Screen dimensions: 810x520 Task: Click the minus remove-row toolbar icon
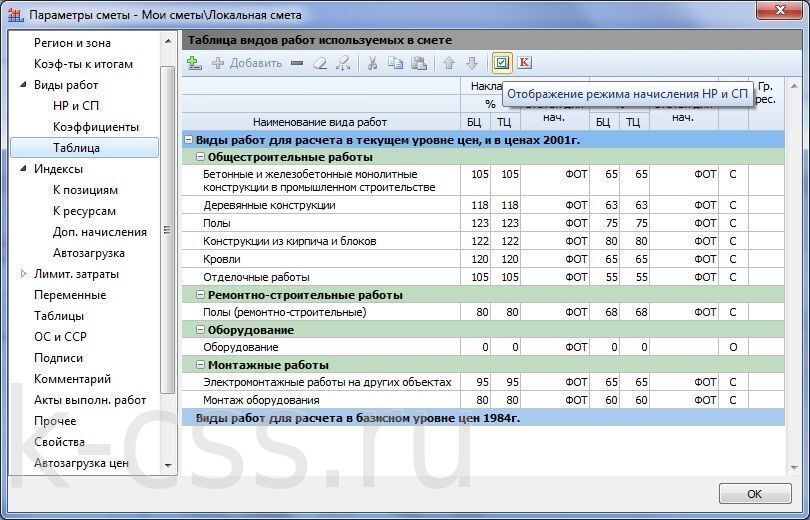click(297, 63)
